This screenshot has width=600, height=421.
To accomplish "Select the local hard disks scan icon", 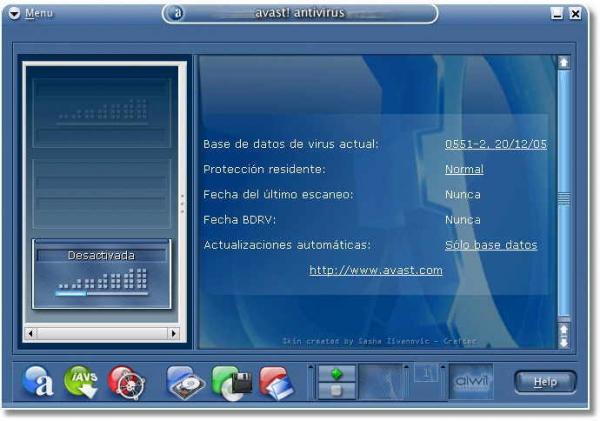I will pos(186,382).
